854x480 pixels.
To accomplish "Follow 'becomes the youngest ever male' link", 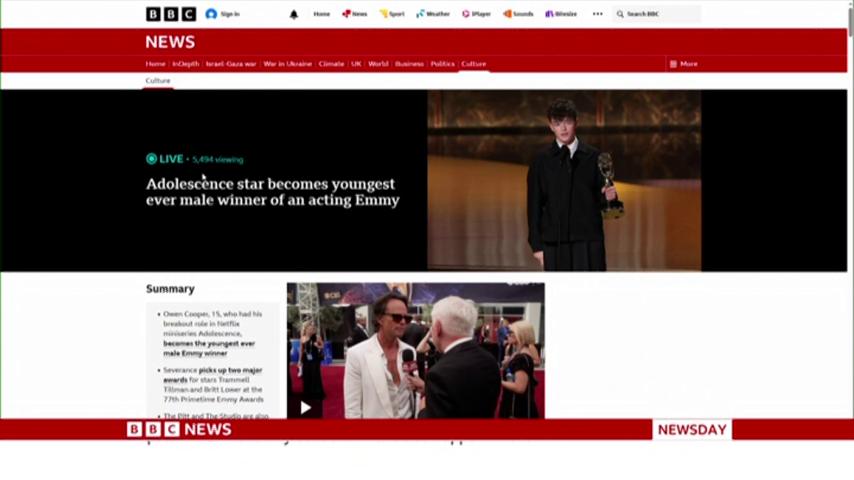I will (x=209, y=349).
